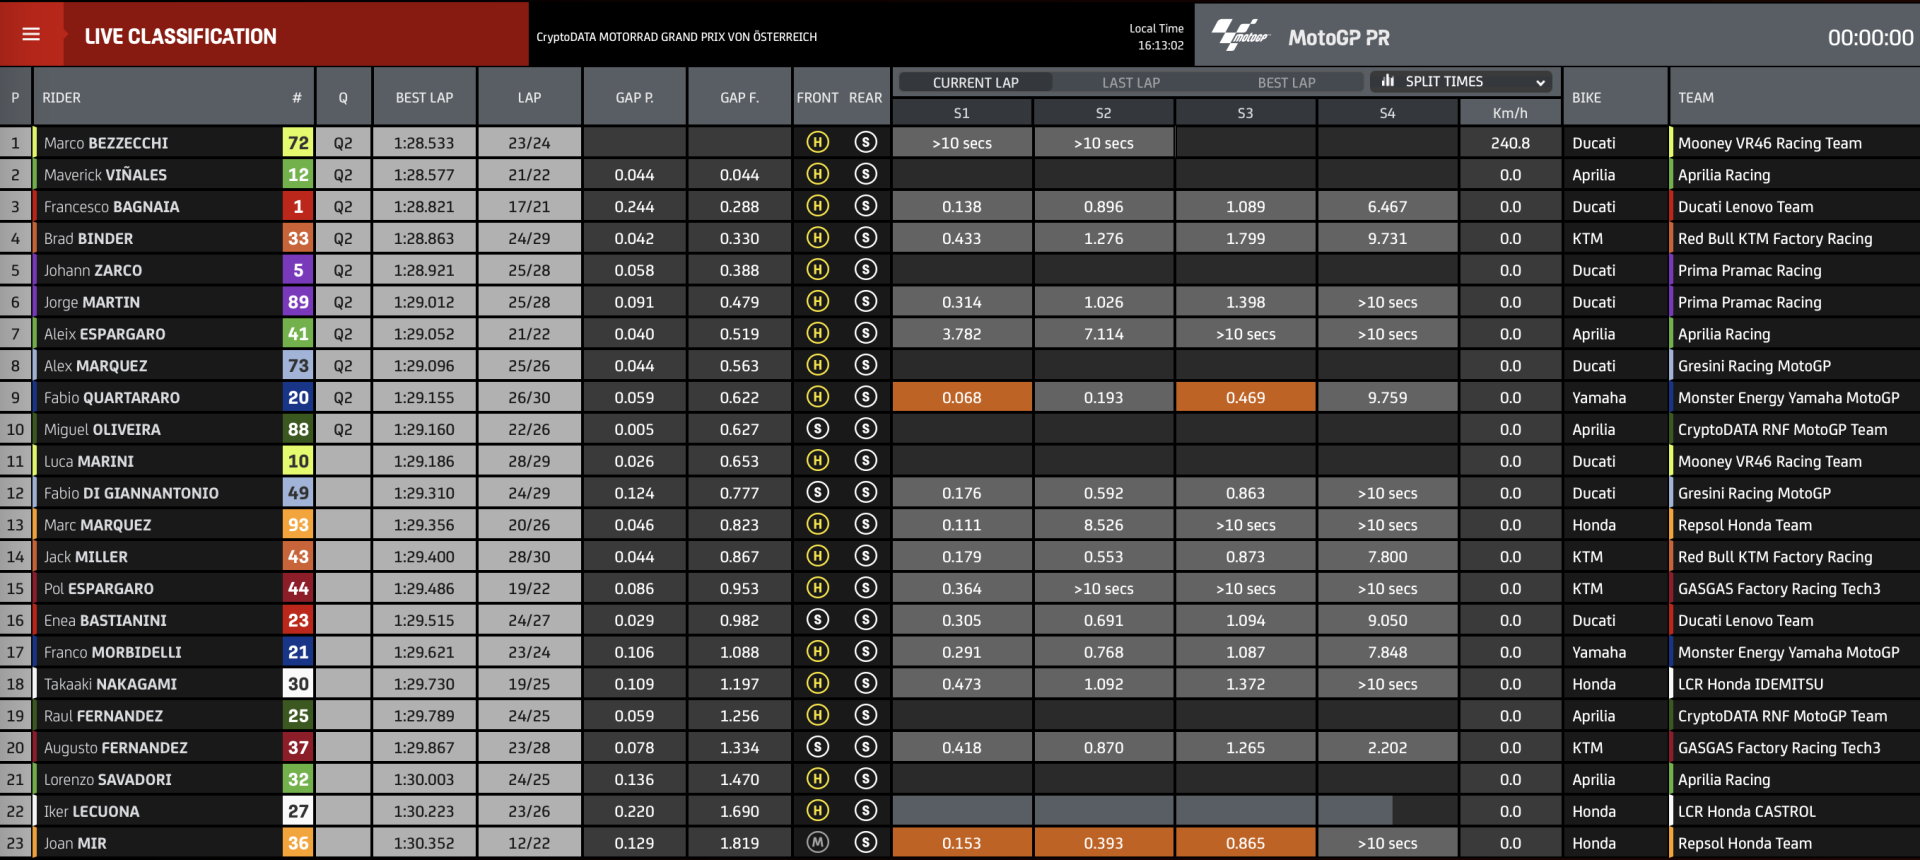Image resolution: width=1920 pixels, height=860 pixels.
Task: Click the BIKE column header
Action: point(1586,98)
